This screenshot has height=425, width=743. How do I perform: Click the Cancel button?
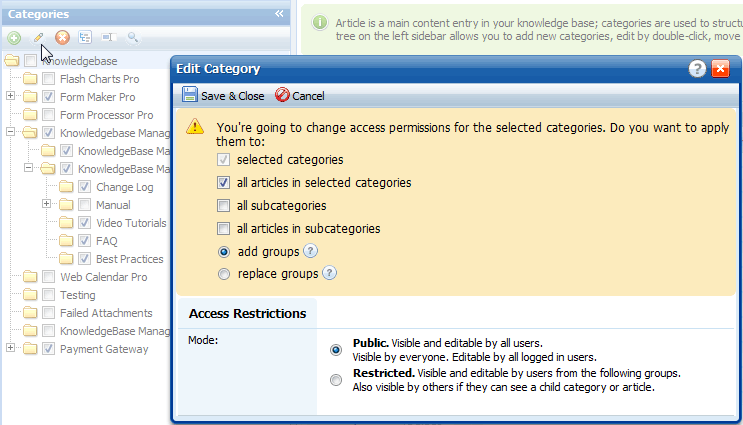coord(300,96)
